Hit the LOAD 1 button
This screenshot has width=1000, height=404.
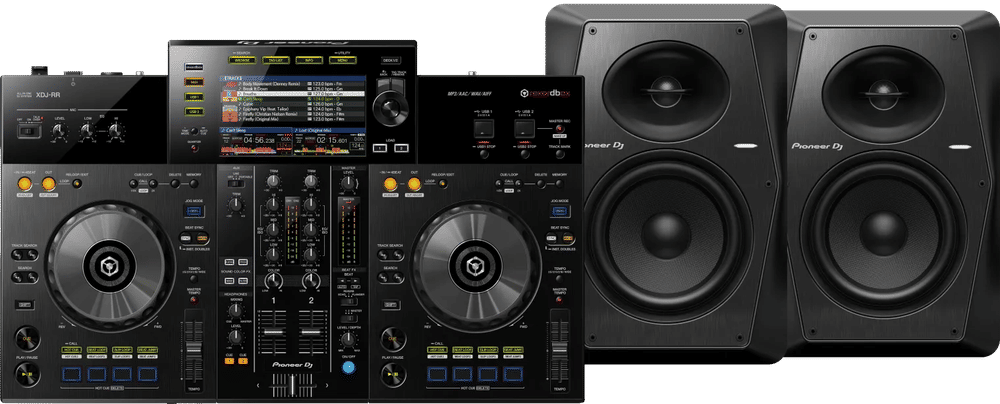pyautogui.click(x=379, y=148)
